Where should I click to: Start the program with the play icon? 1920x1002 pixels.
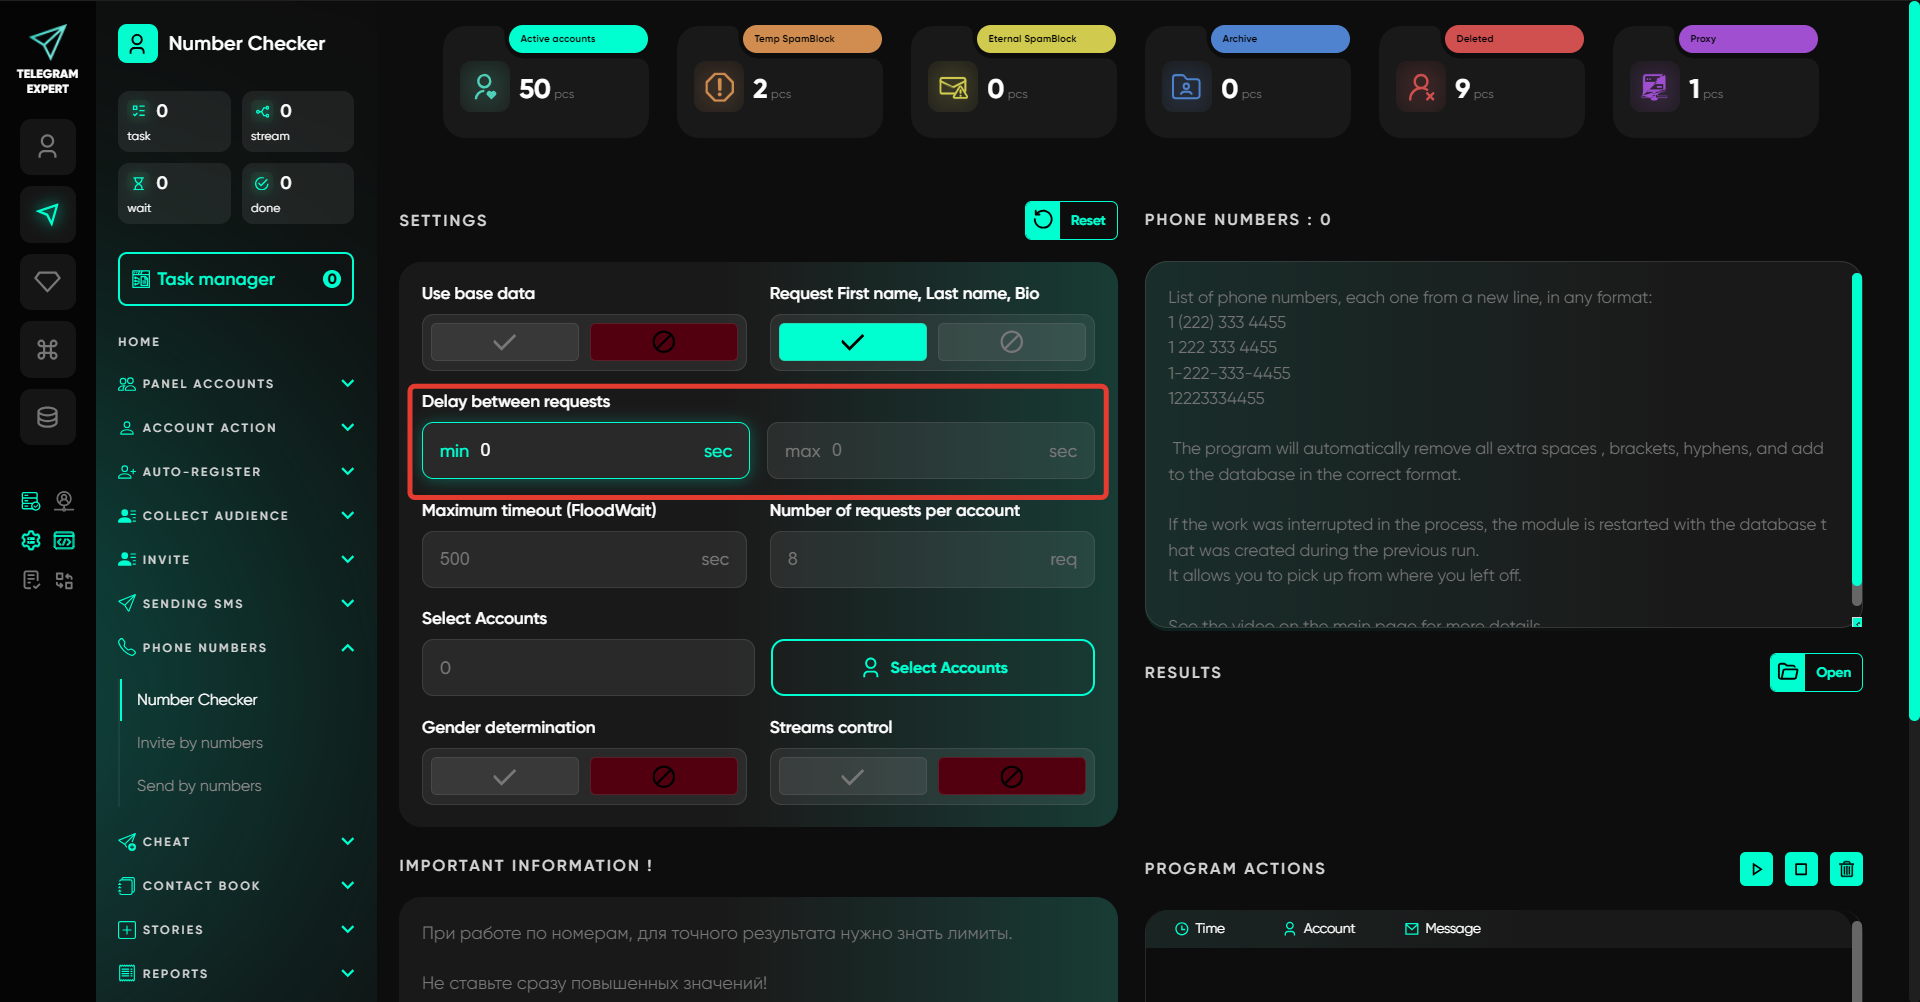[x=1756, y=869]
